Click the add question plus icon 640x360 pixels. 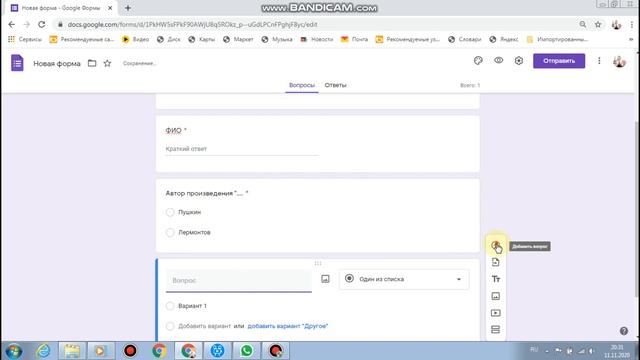coord(496,245)
